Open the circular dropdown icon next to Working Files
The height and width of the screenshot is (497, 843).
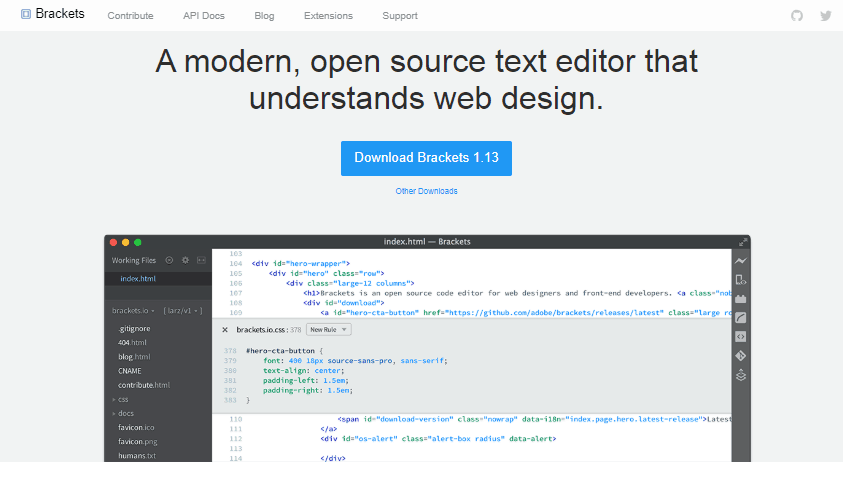coord(169,260)
